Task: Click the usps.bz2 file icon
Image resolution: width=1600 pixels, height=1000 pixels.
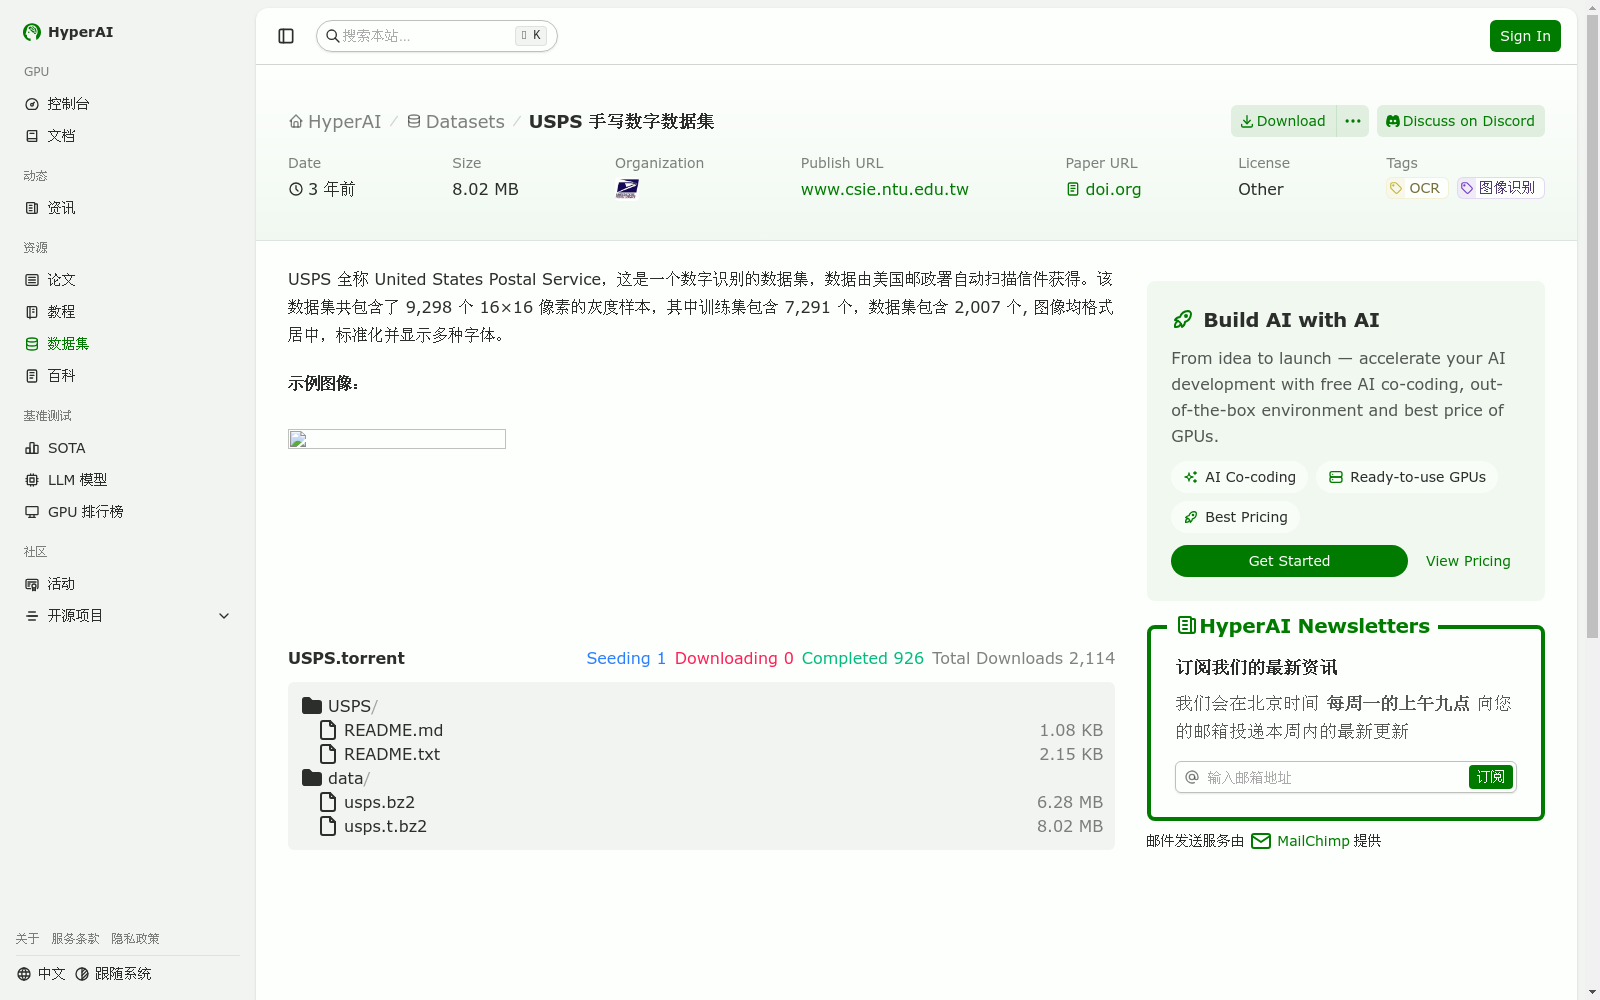Action: pos(328,802)
